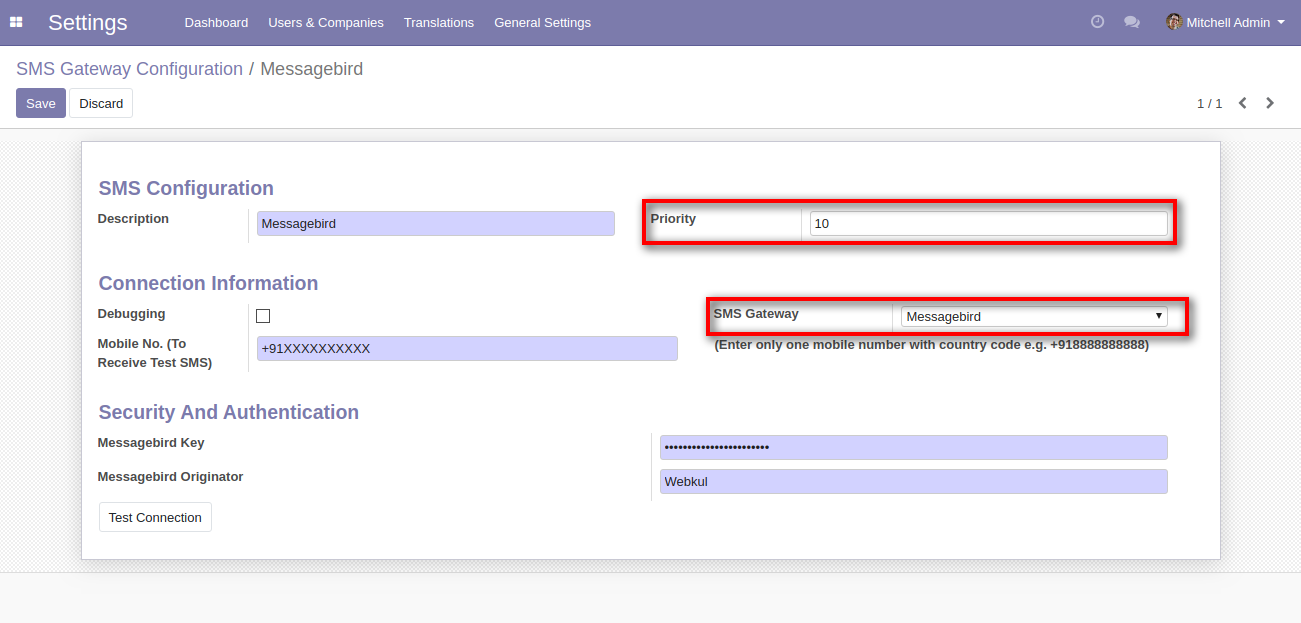This screenshot has height=623, width=1301.
Task: Click Mitchell Admin avatar picture
Action: pos(1174,22)
